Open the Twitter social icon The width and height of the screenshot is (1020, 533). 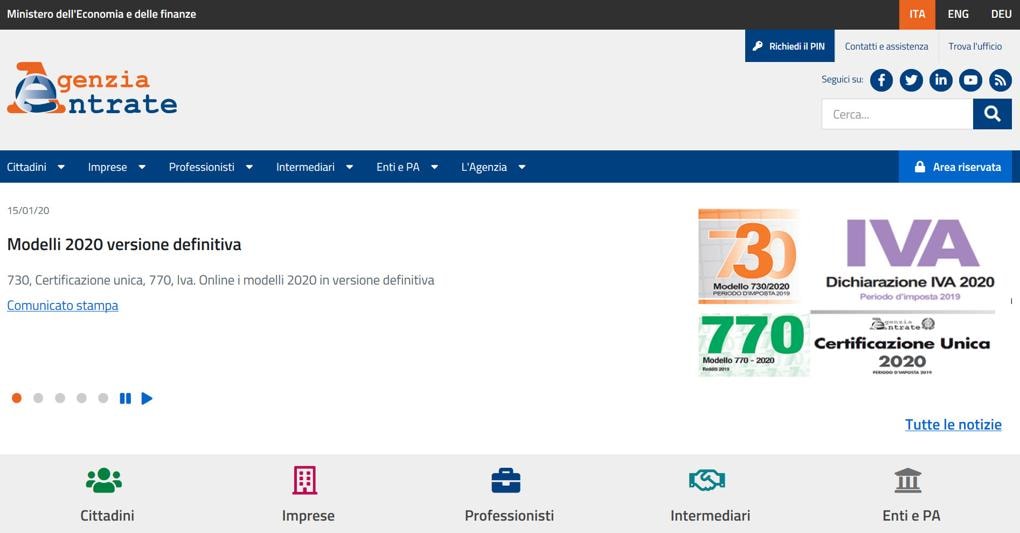click(911, 80)
